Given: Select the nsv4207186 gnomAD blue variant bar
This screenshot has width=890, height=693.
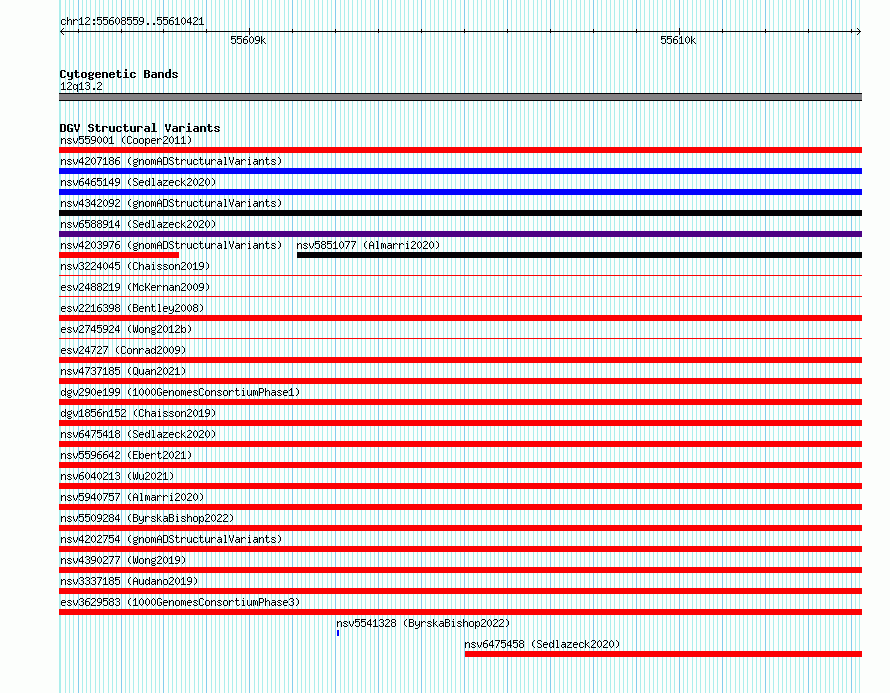Looking at the screenshot, I should 460,171.
